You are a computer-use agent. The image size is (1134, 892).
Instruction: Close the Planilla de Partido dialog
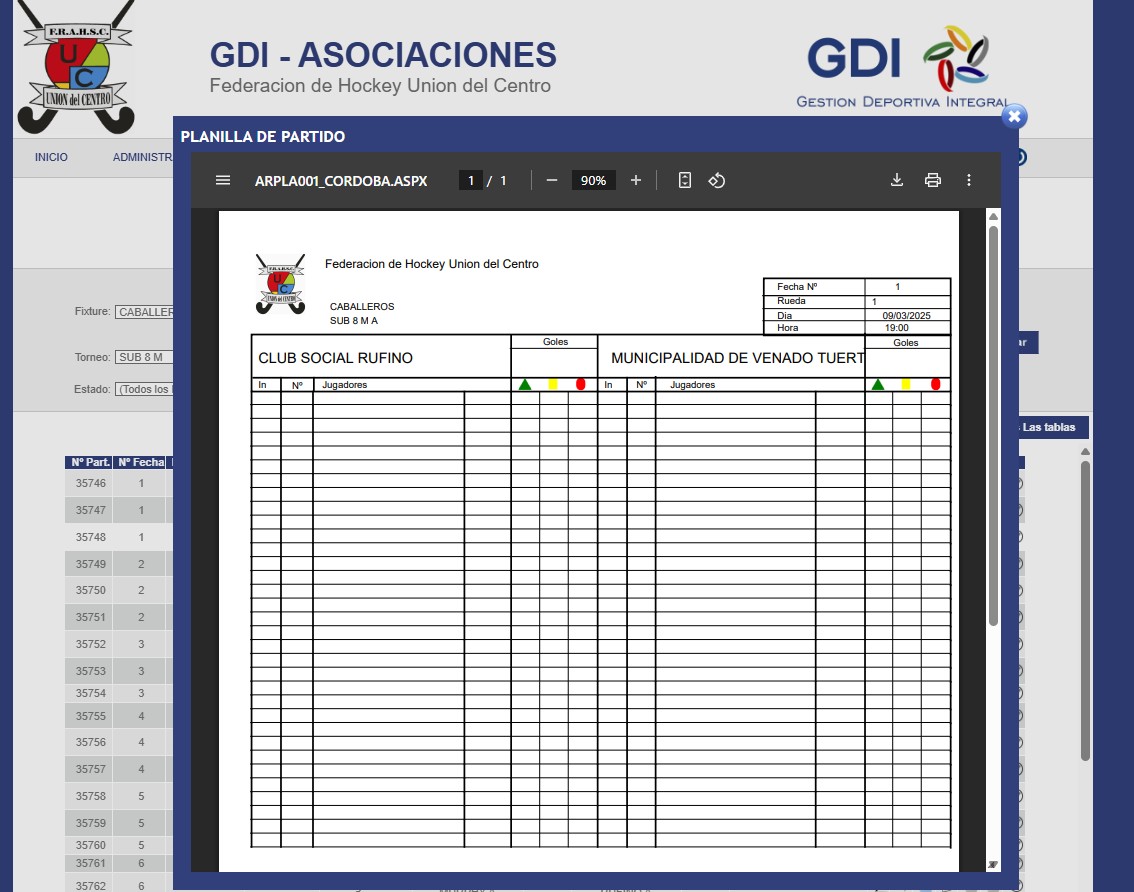pos(1014,116)
